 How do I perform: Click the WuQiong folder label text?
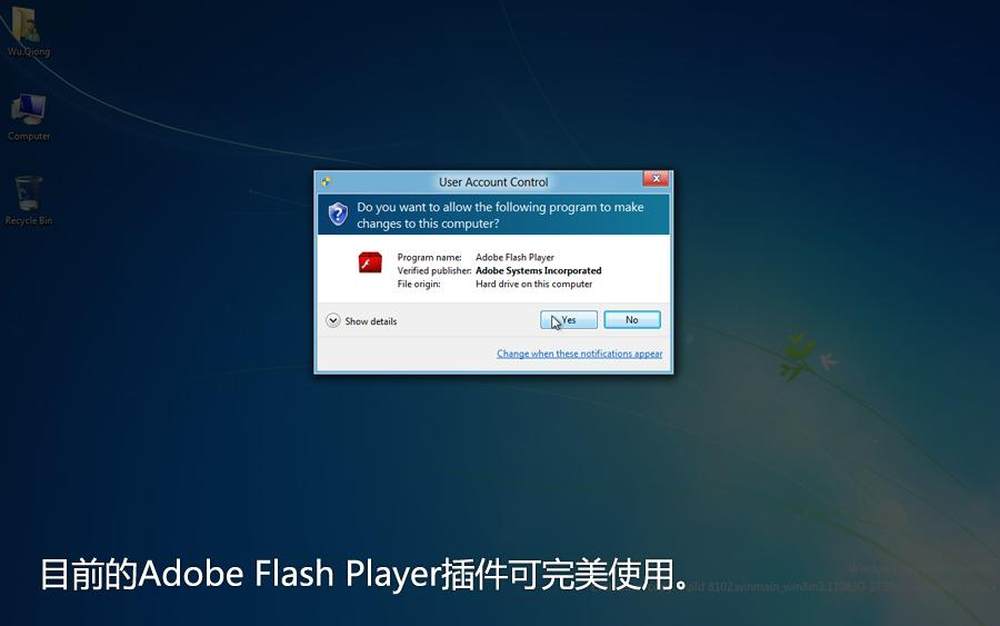click(x=29, y=52)
